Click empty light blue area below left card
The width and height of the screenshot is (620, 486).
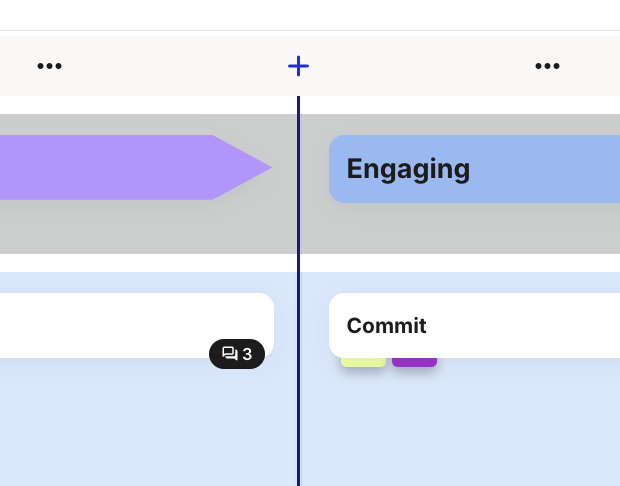pos(130,430)
